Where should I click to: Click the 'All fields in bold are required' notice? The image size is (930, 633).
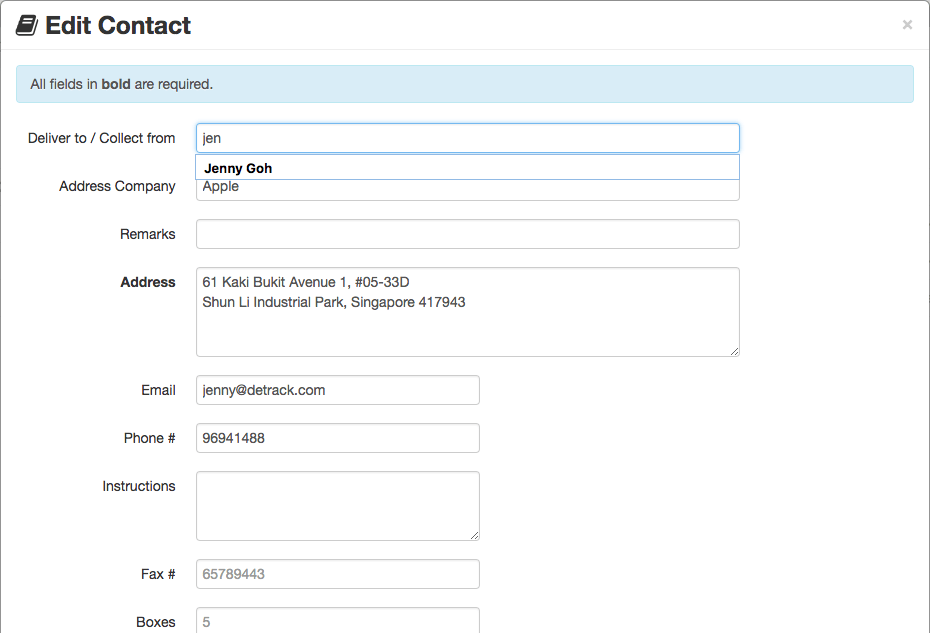464,84
